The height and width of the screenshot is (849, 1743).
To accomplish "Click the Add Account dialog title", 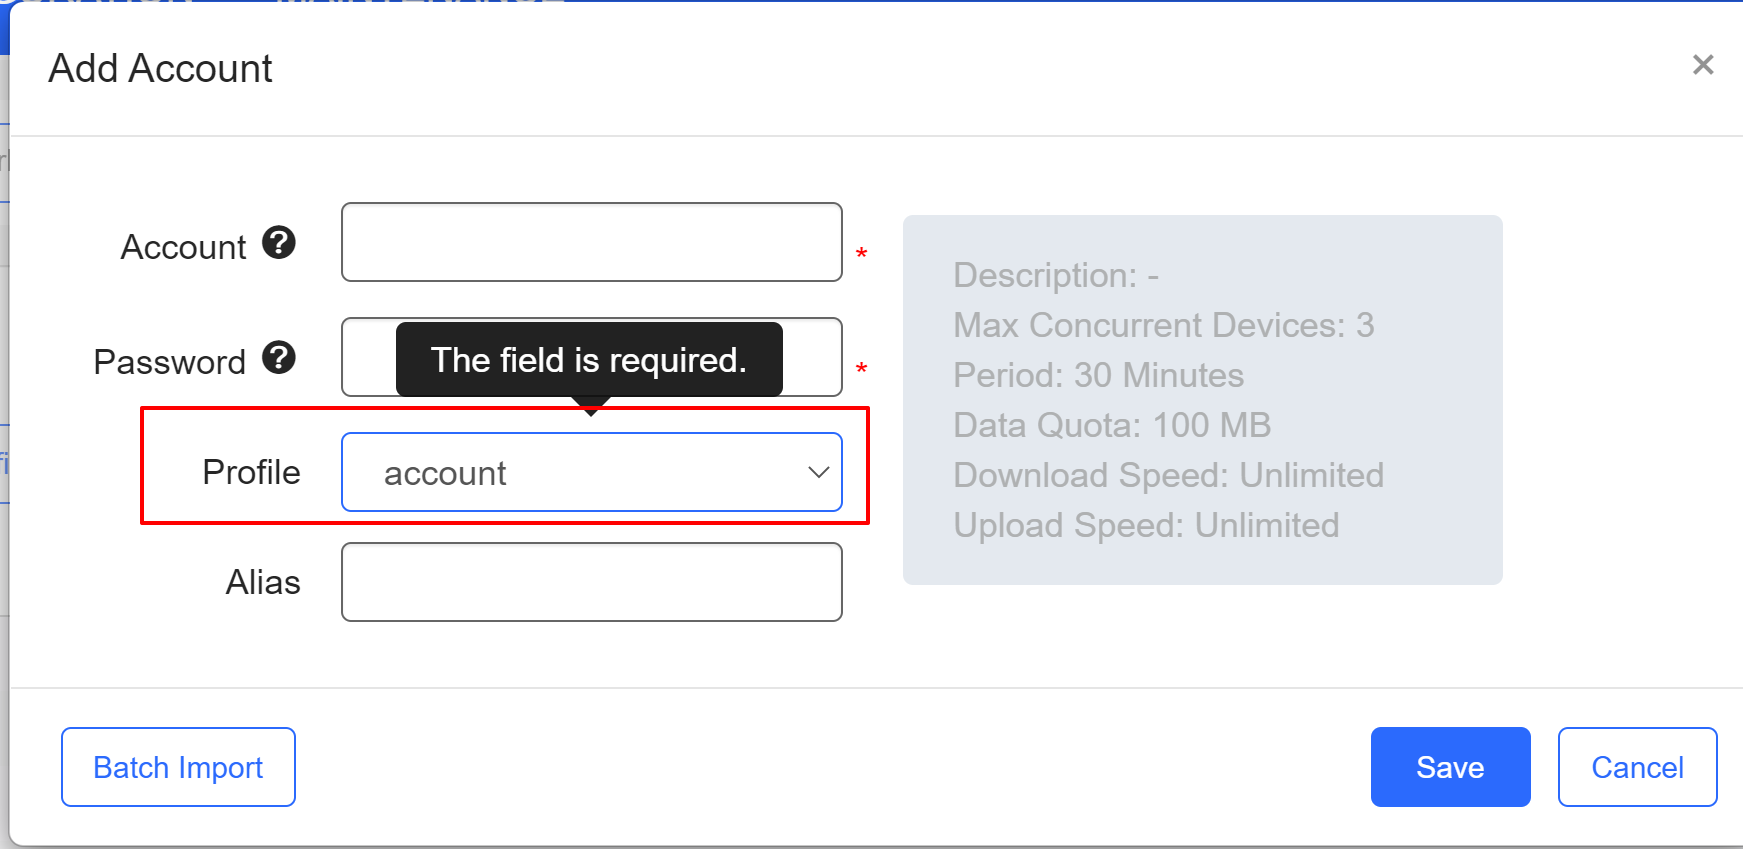I will click(161, 68).
